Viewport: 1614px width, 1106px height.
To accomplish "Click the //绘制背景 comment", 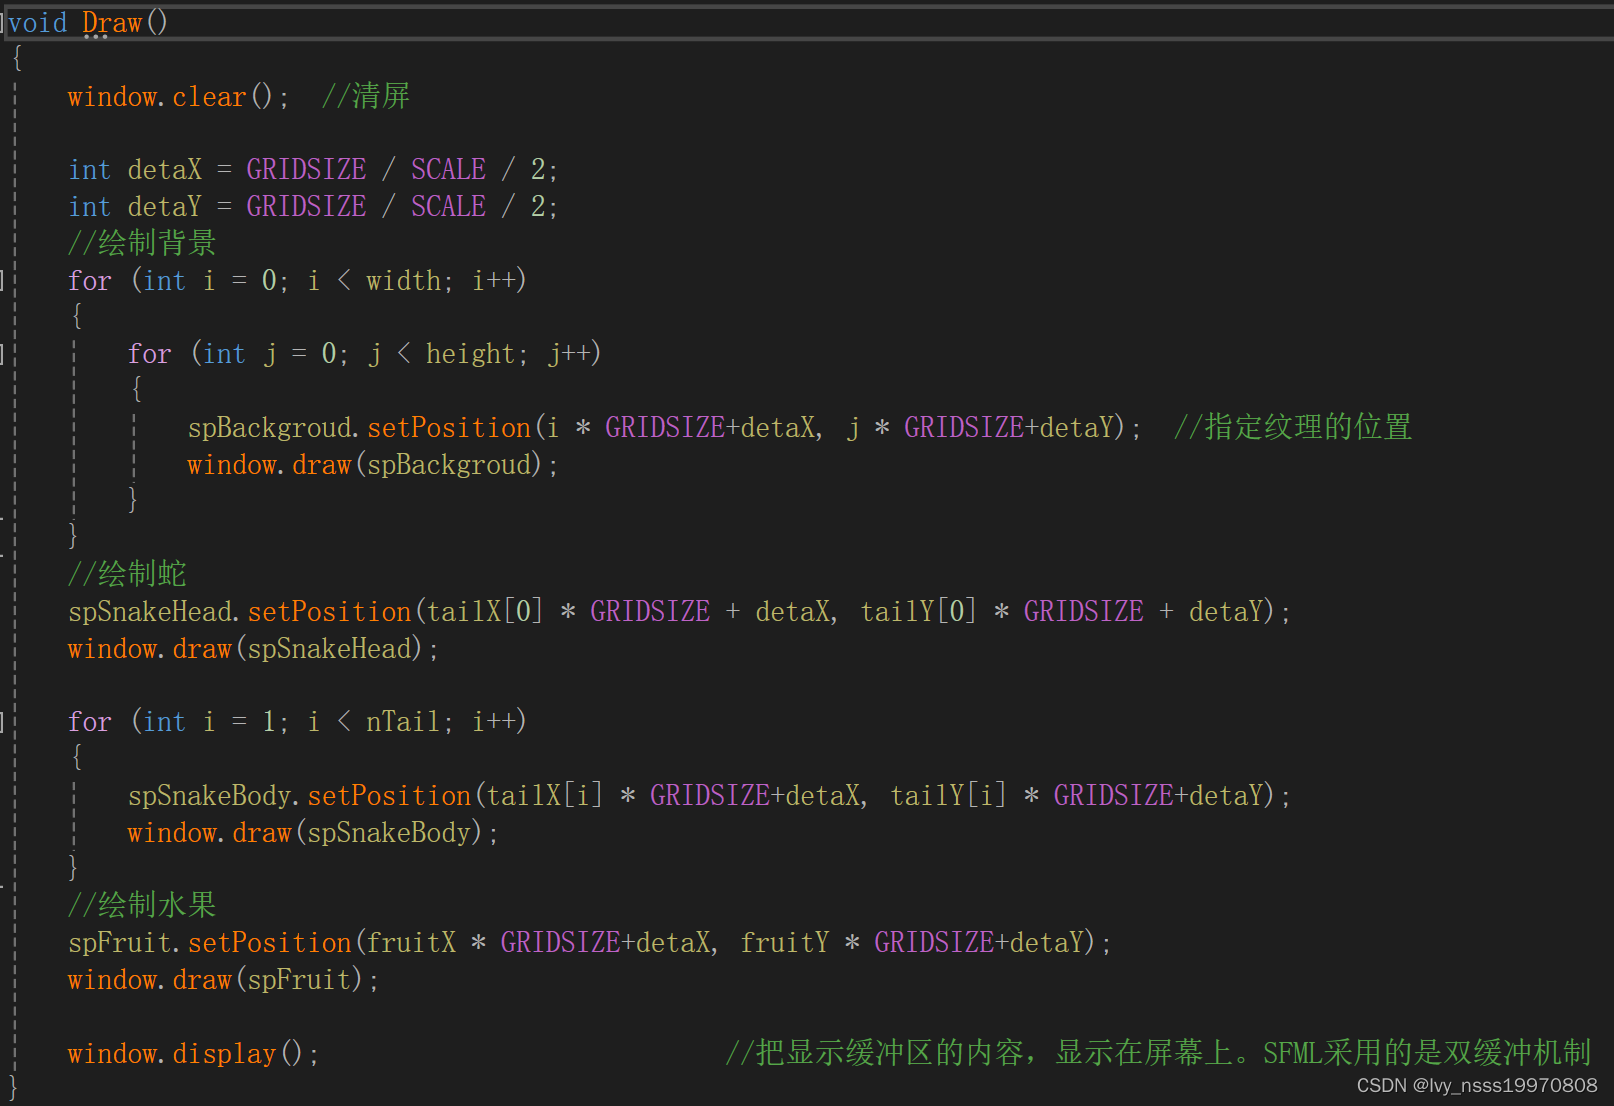I will [x=140, y=242].
